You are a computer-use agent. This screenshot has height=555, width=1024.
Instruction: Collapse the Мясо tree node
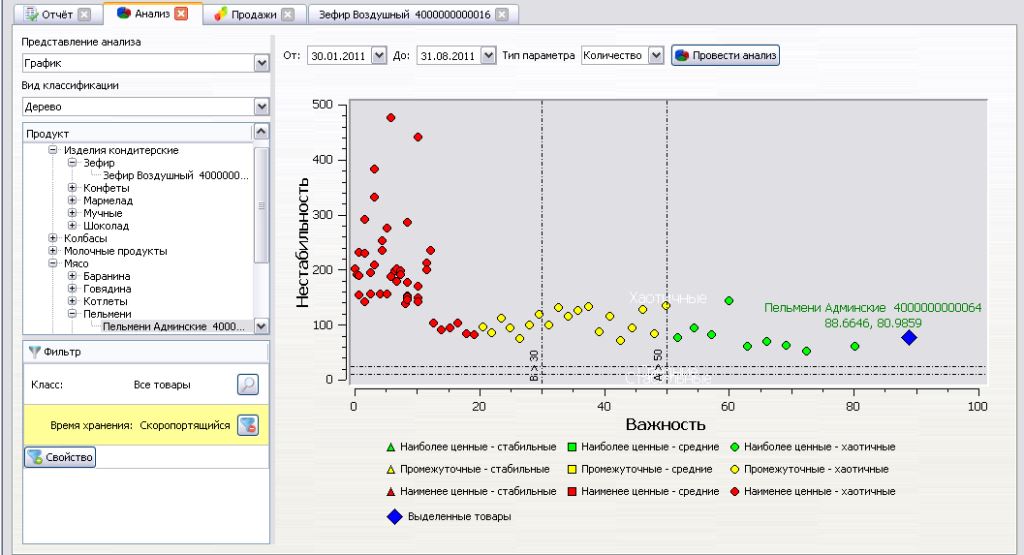pos(53,263)
